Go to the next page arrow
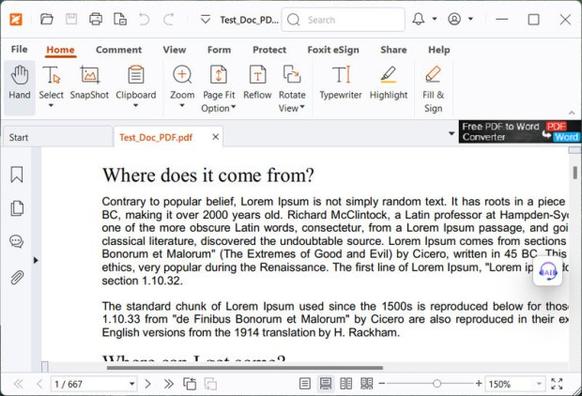Image resolution: width=582 pixels, height=396 pixels. point(148,383)
